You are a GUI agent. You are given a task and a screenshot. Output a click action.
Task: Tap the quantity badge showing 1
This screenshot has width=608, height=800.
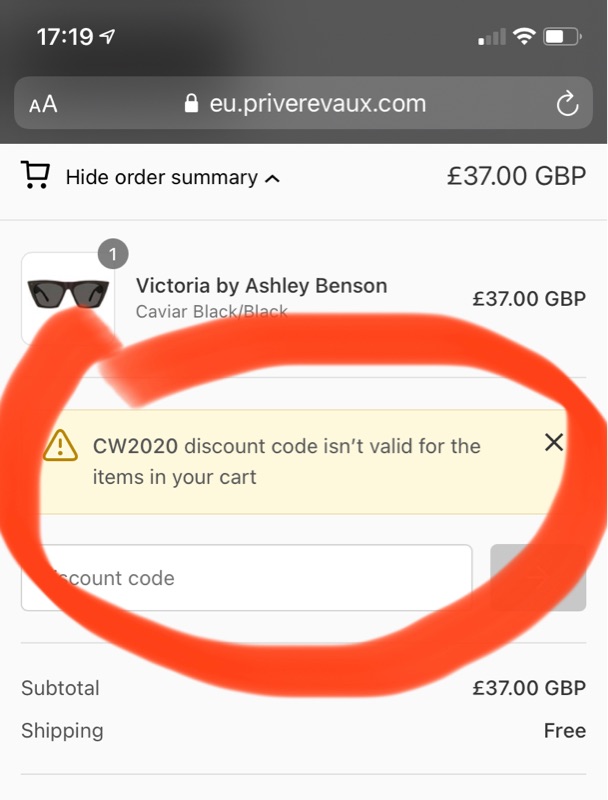[x=113, y=255]
